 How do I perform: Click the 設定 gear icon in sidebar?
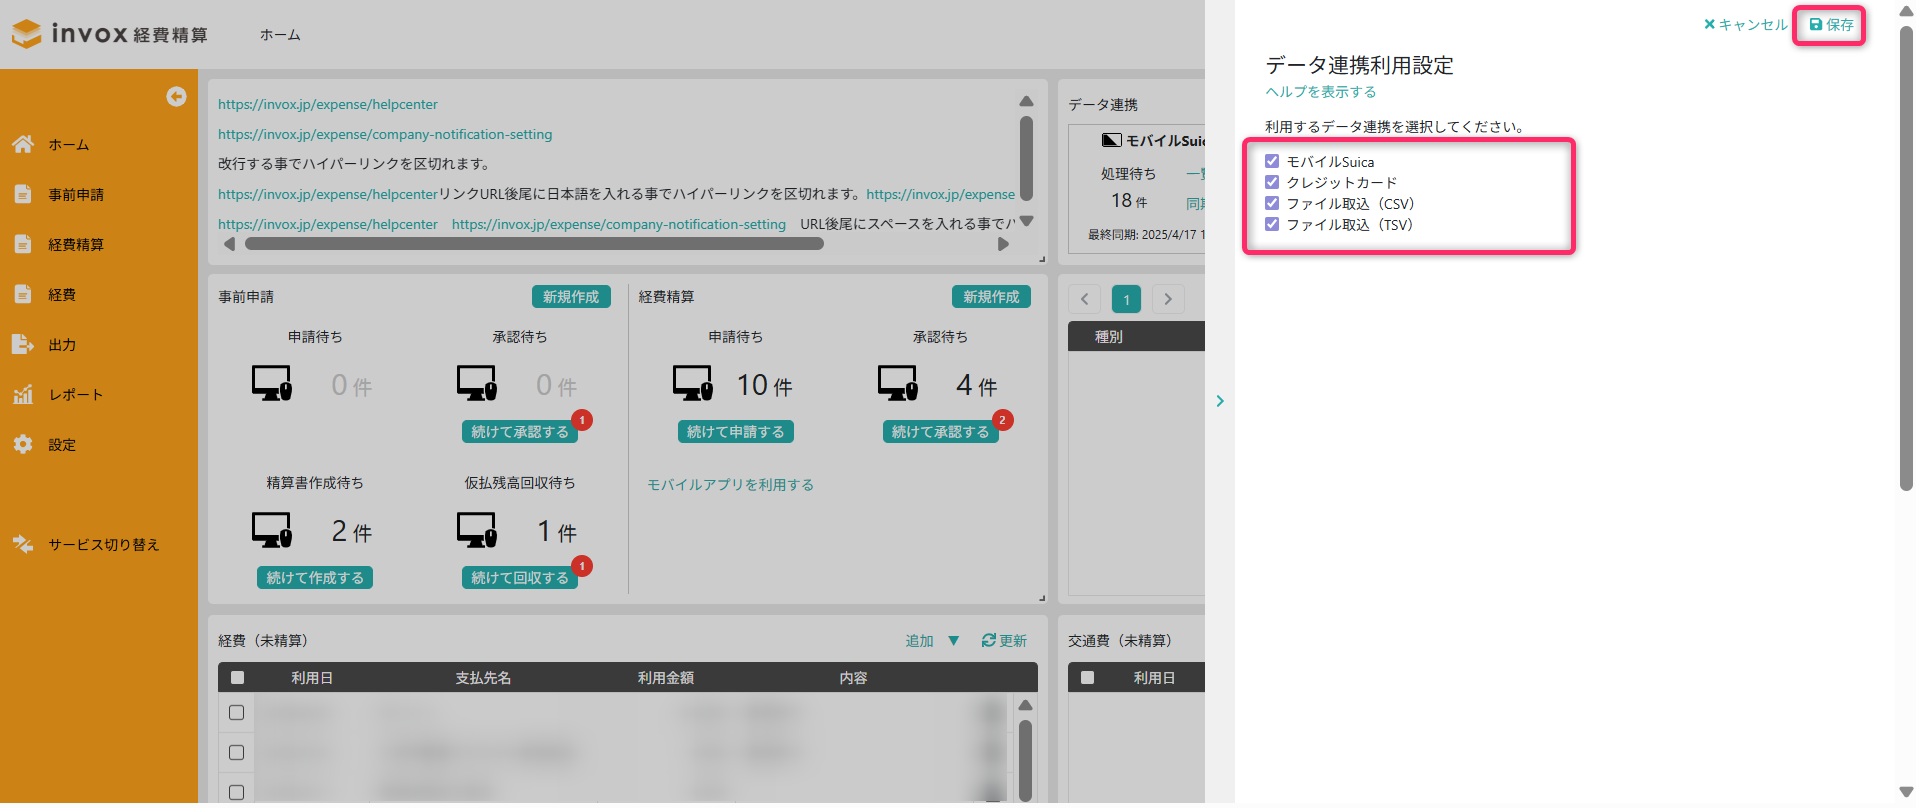tap(23, 444)
